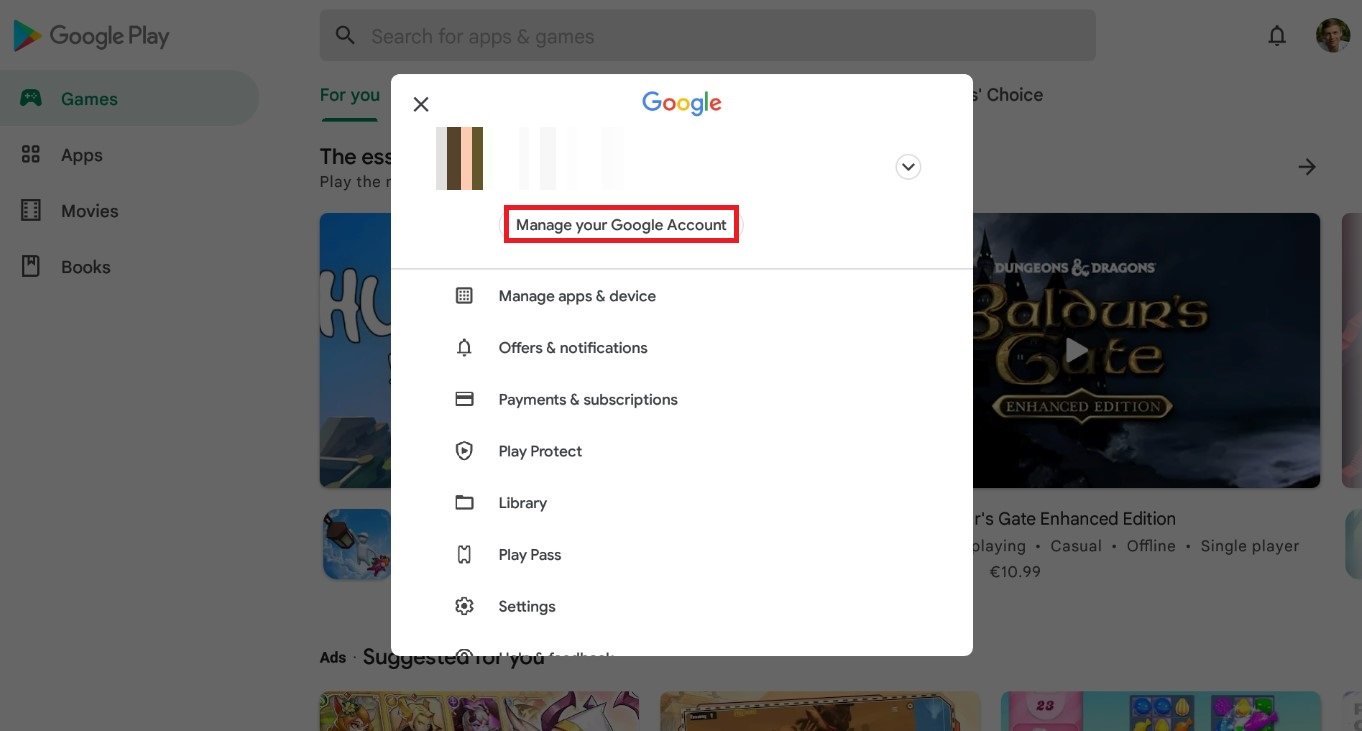Click the Library folder icon

(x=464, y=503)
